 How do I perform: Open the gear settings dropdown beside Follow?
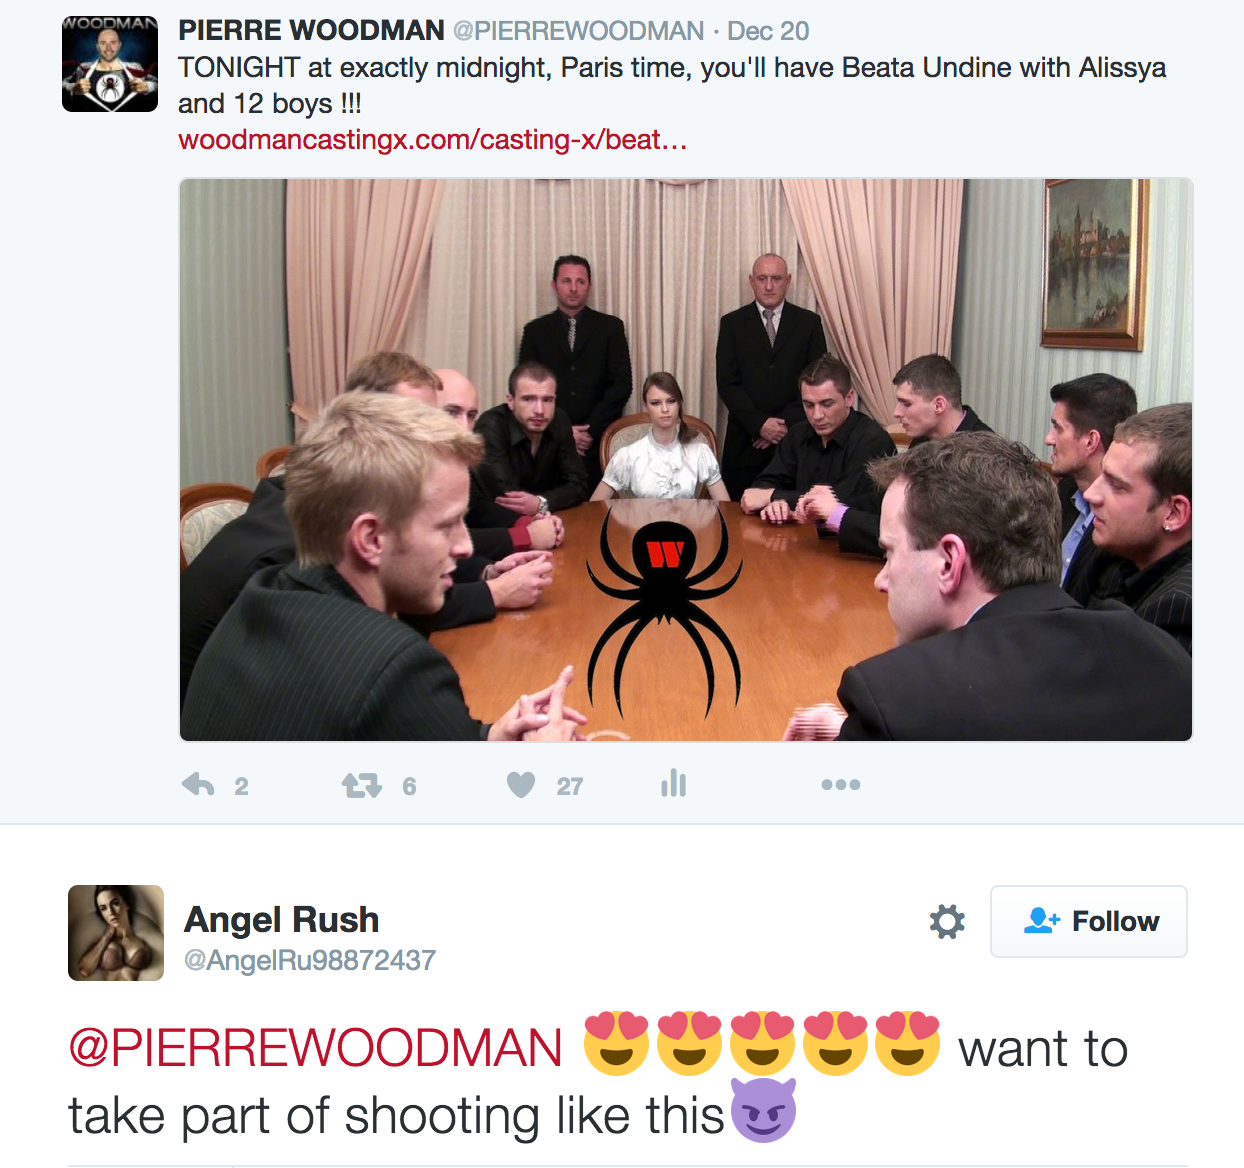coord(947,921)
